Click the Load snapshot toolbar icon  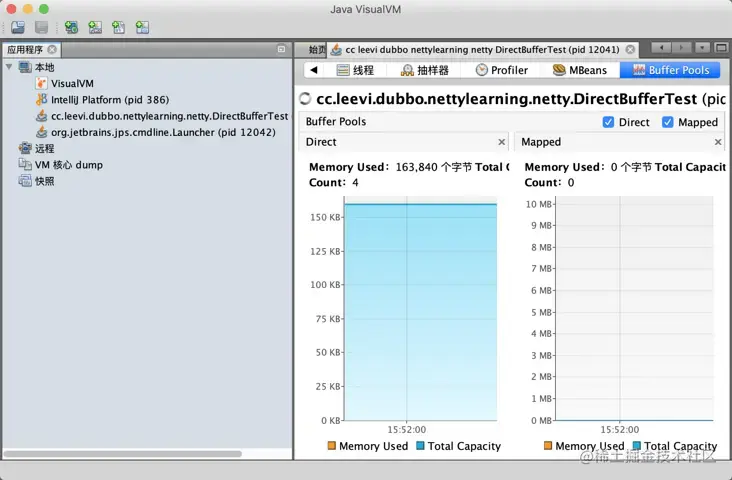[x=18, y=27]
